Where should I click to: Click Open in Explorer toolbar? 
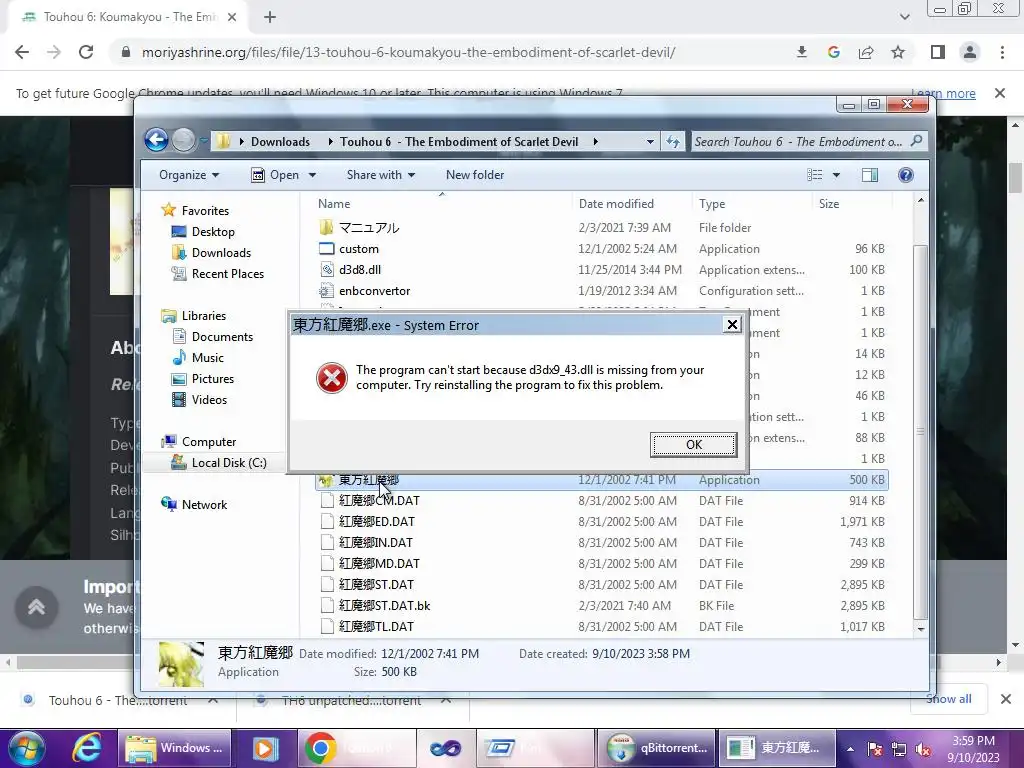(276, 175)
